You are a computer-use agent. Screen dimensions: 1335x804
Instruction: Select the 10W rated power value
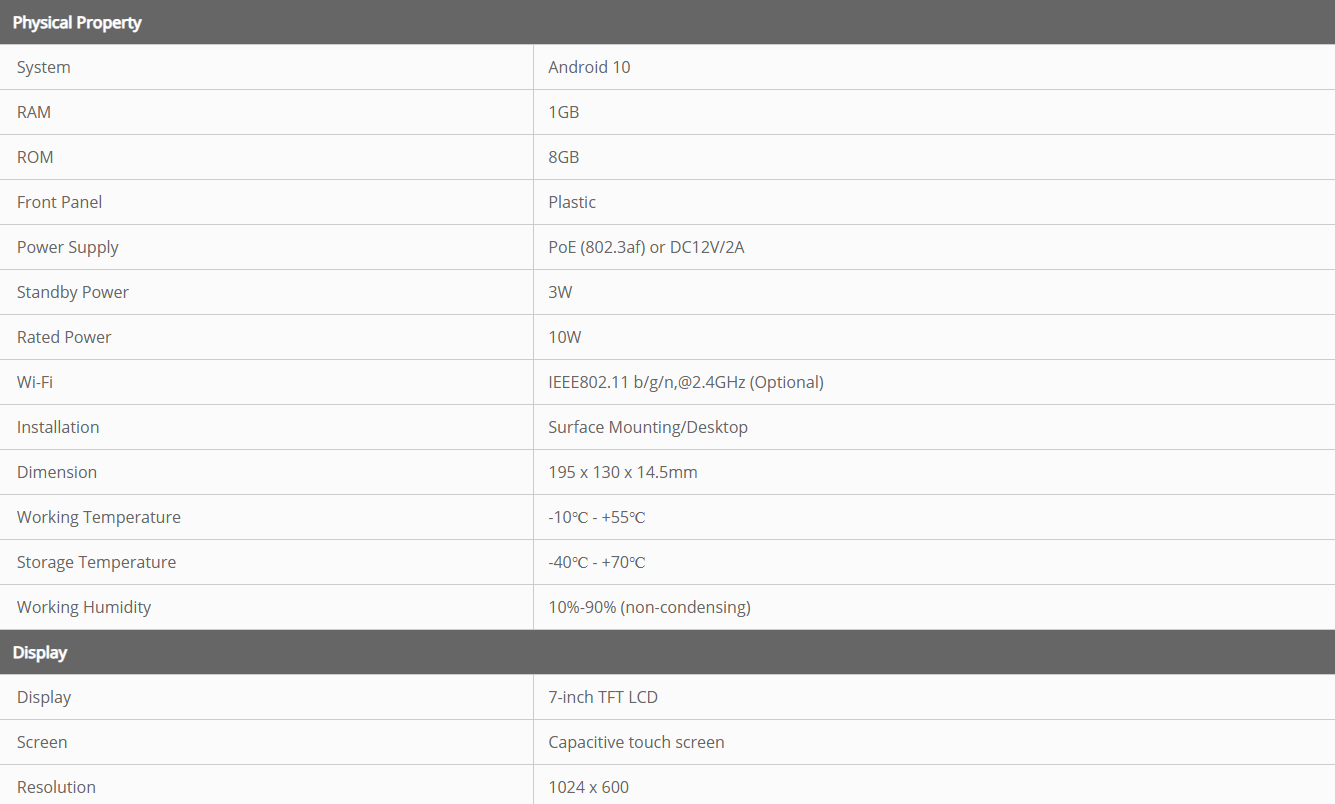[565, 337]
